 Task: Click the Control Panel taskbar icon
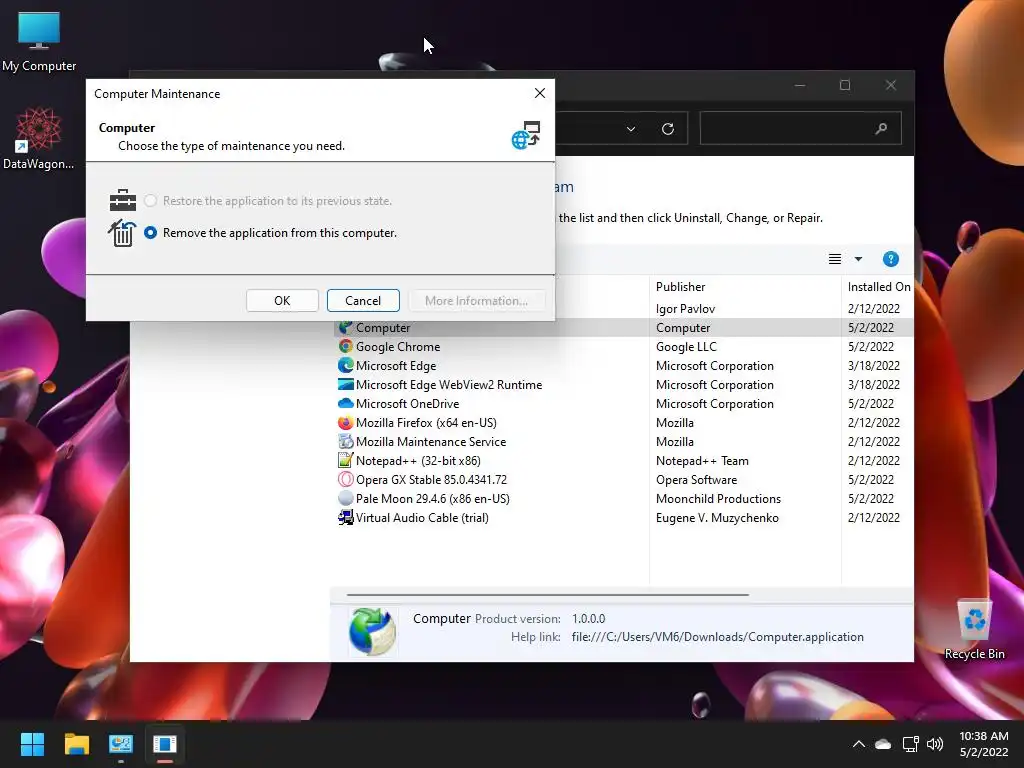point(121,744)
